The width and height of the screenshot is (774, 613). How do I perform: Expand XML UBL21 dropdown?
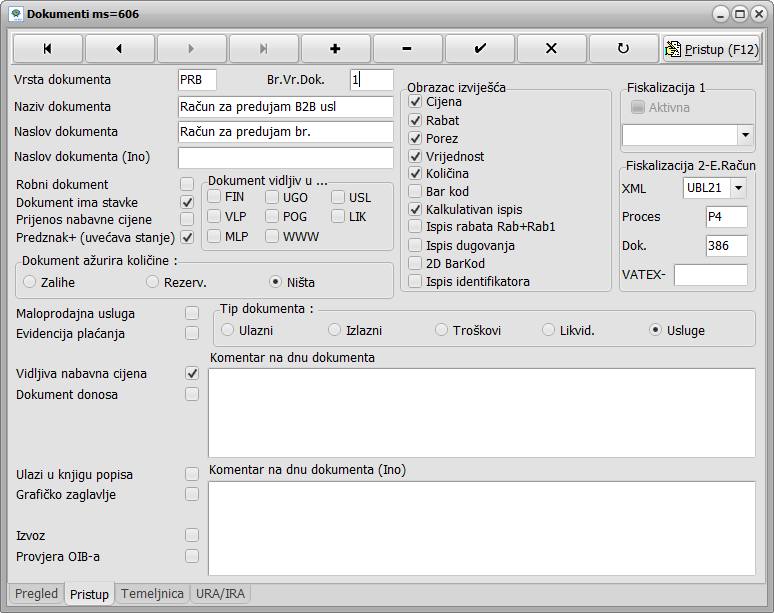739,187
